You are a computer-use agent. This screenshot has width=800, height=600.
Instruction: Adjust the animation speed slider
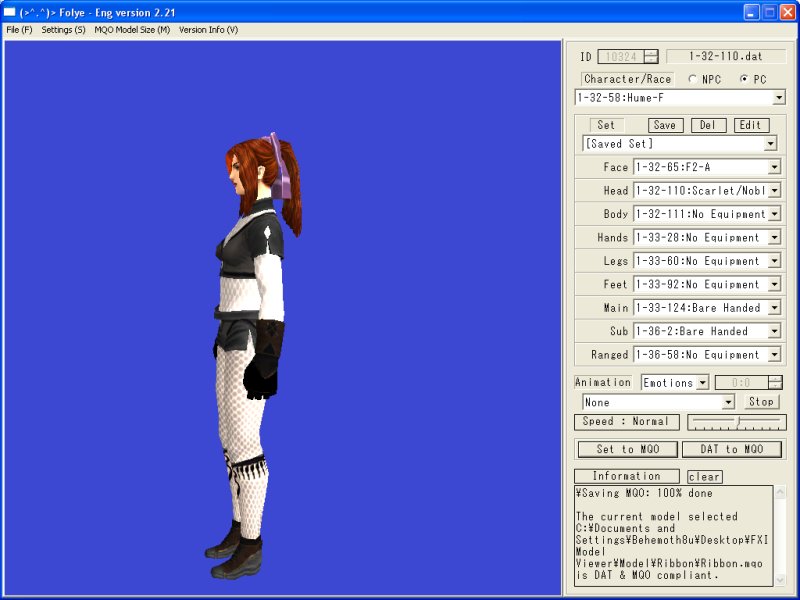point(737,422)
